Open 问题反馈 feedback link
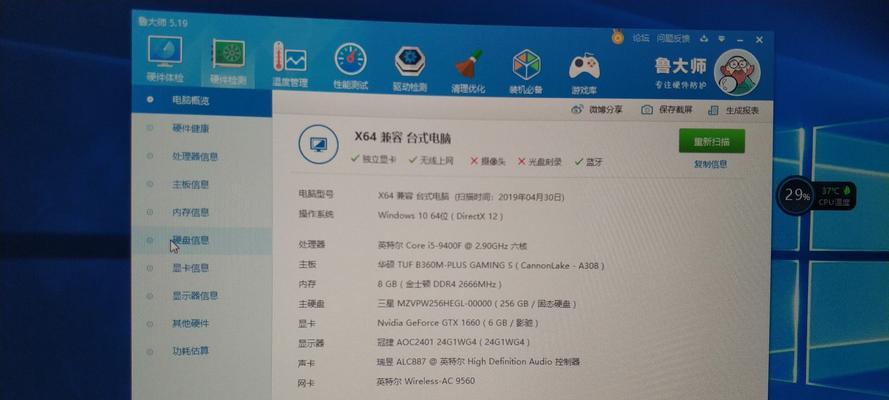889x400 pixels. click(674, 39)
